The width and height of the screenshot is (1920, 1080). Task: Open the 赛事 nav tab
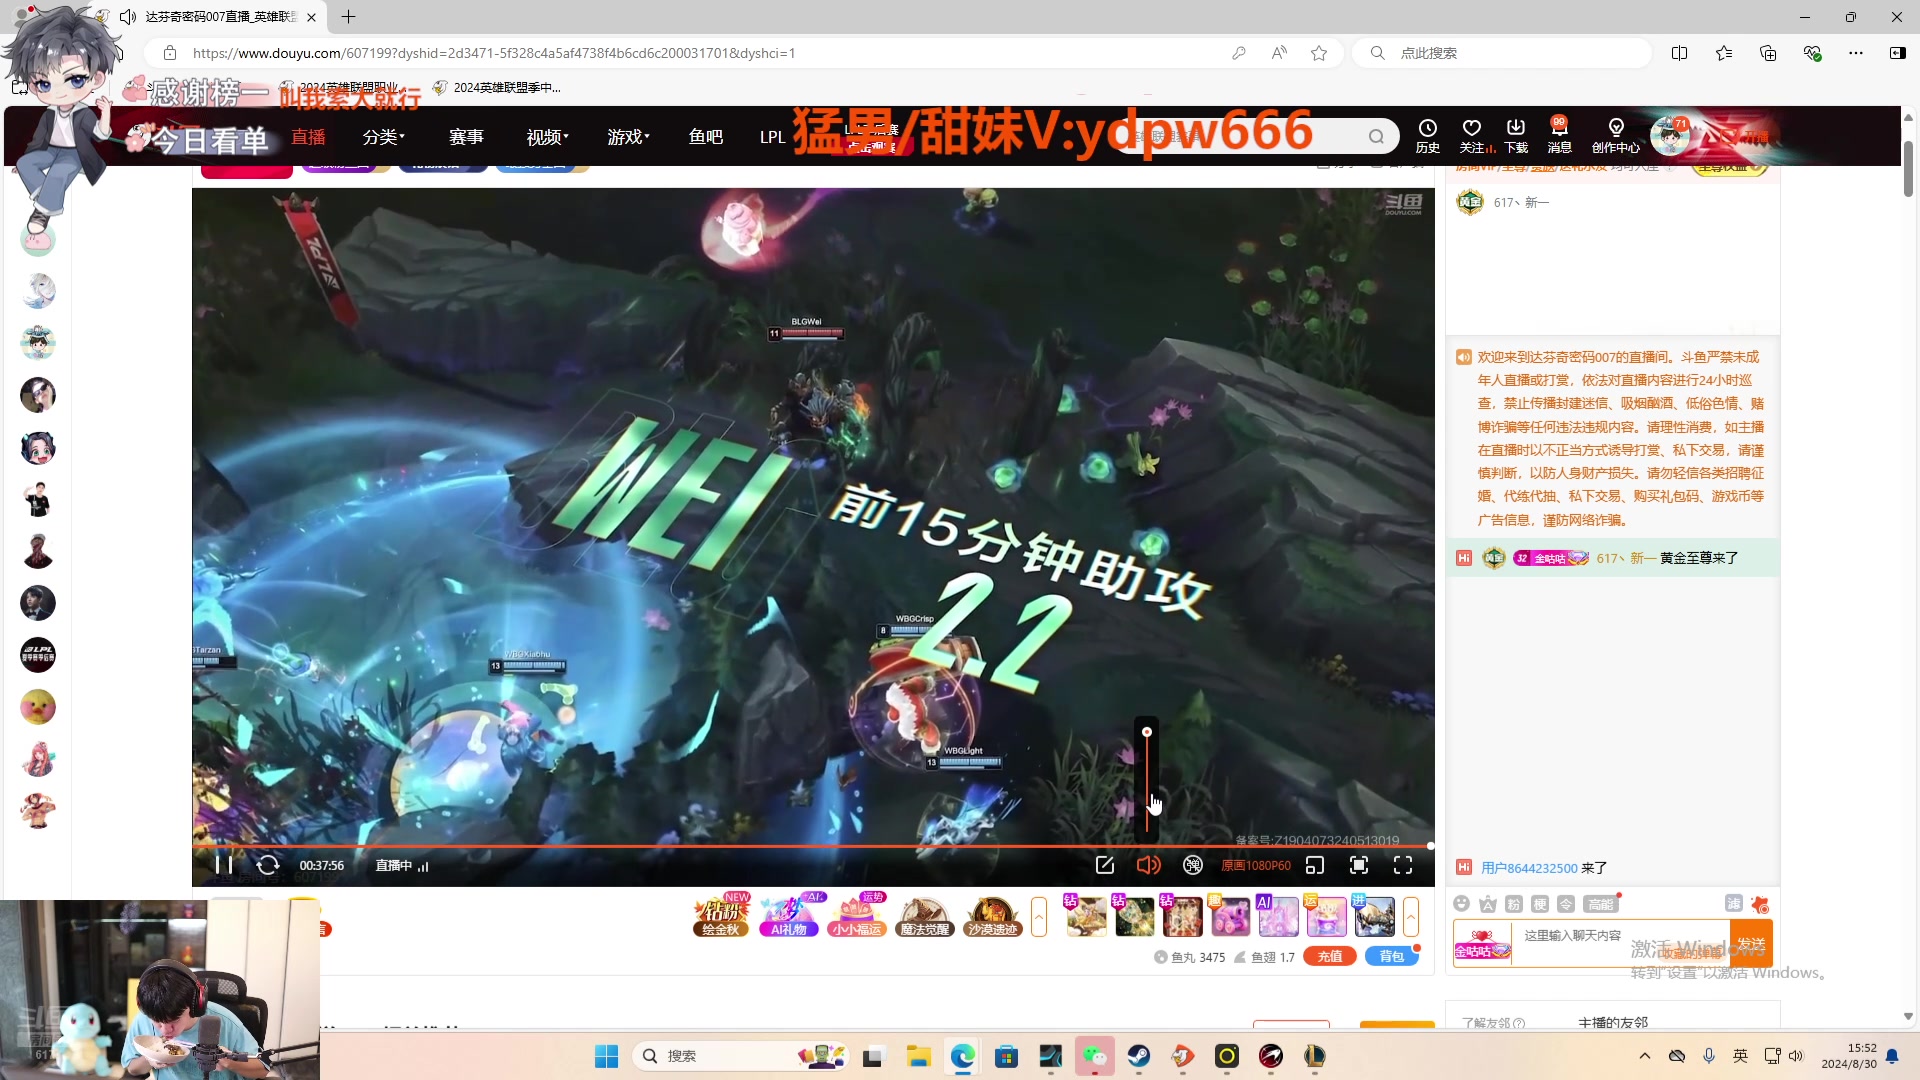coord(466,137)
